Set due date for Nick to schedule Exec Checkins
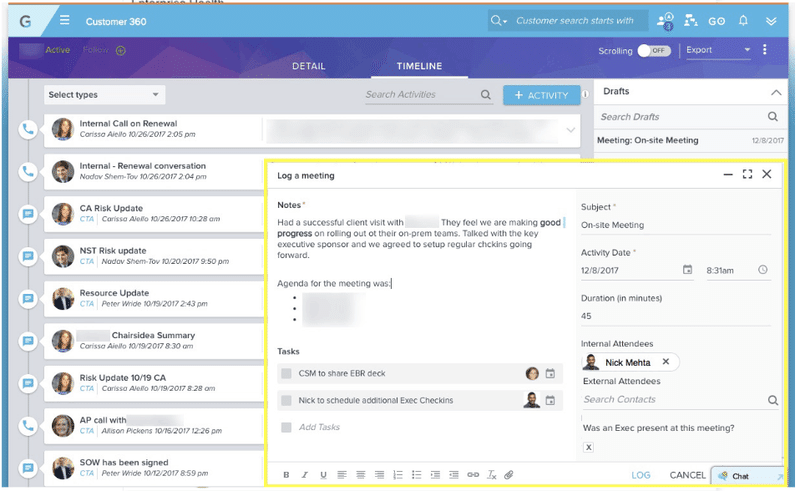 (550, 400)
